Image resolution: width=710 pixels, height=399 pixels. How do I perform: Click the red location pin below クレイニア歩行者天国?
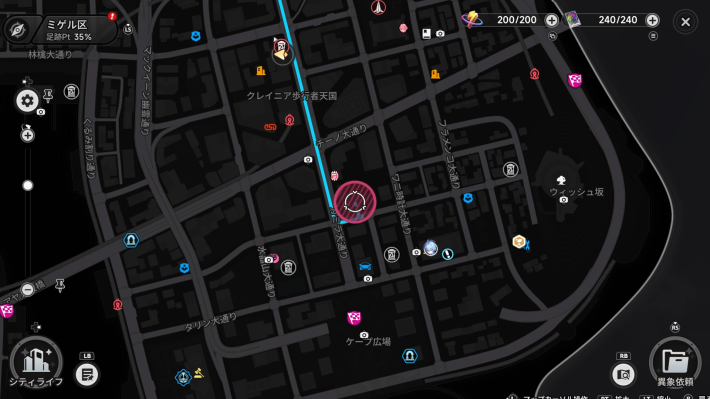click(x=289, y=120)
